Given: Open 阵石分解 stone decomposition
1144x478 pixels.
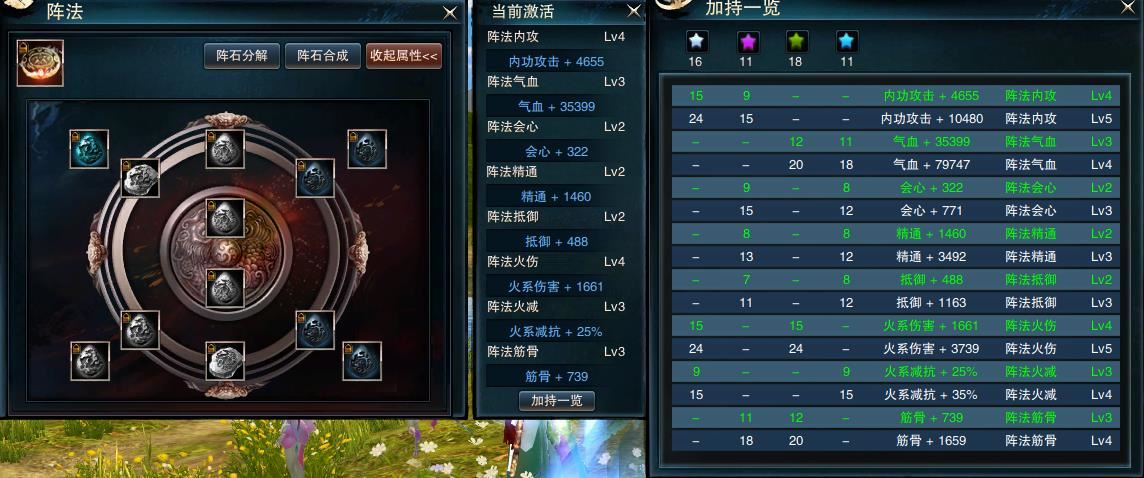Looking at the screenshot, I should (x=242, y=55).
